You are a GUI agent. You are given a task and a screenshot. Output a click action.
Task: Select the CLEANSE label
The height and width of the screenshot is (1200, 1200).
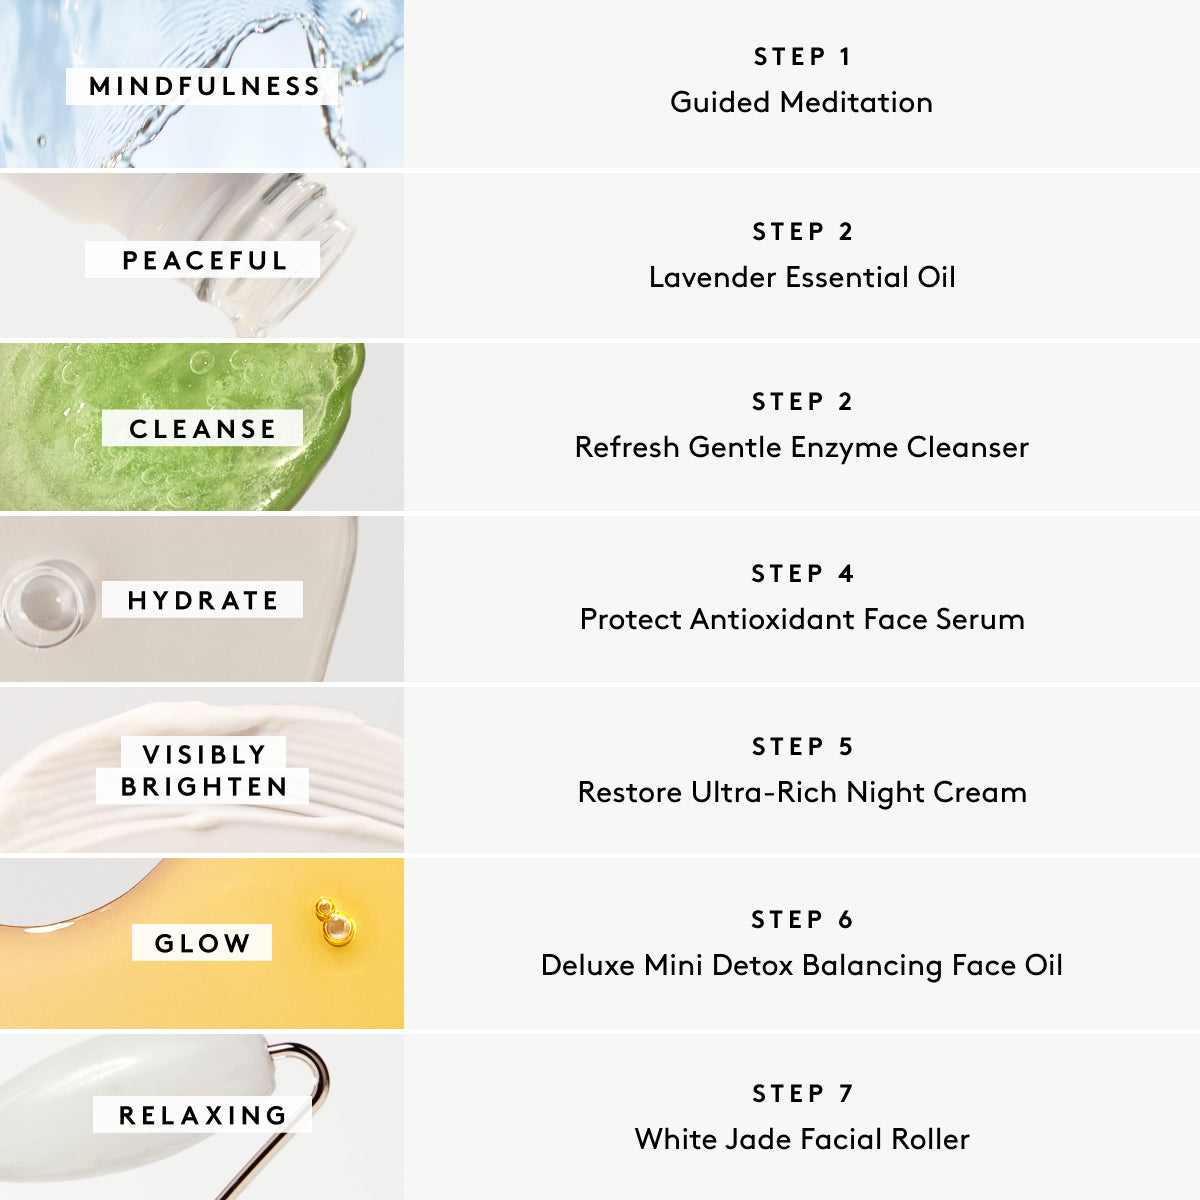tap(202, 428)
